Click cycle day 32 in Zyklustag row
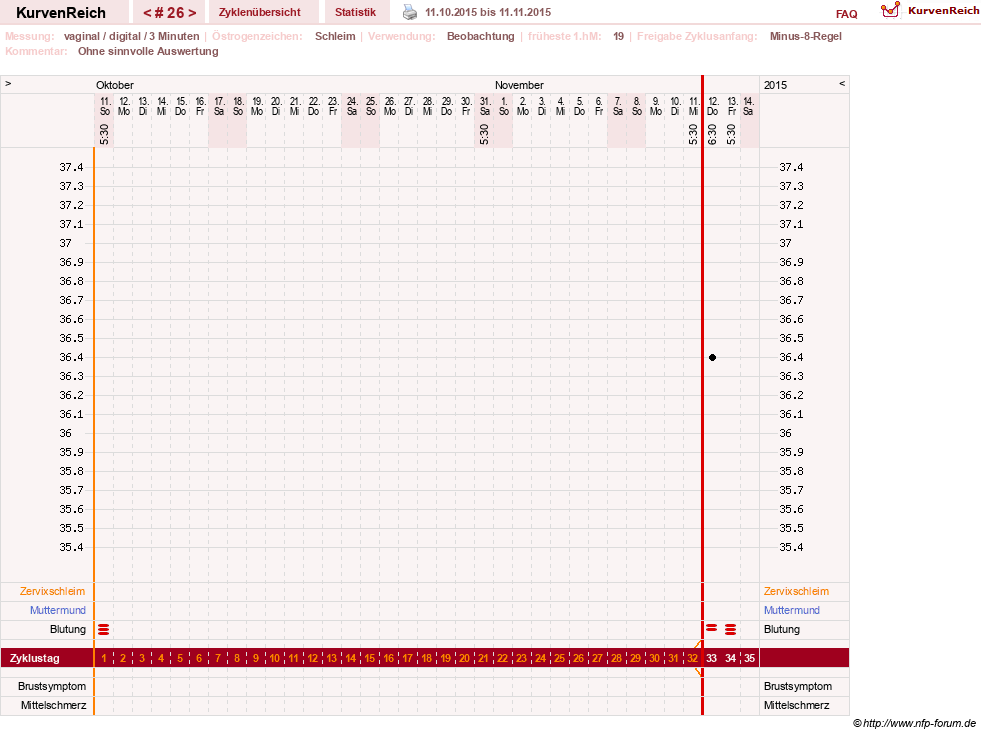Screen dimensions: 981x735 (692, 658)
